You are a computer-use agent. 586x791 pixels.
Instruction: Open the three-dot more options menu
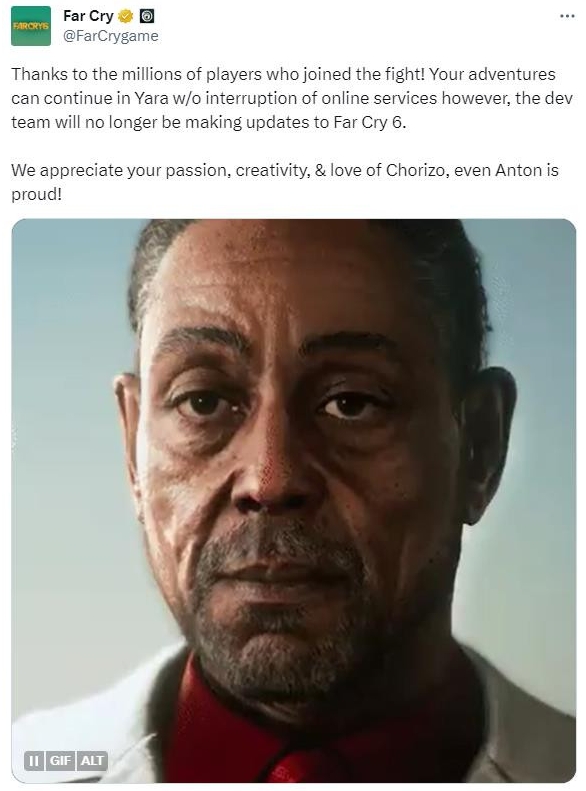(x=567, y=16)
